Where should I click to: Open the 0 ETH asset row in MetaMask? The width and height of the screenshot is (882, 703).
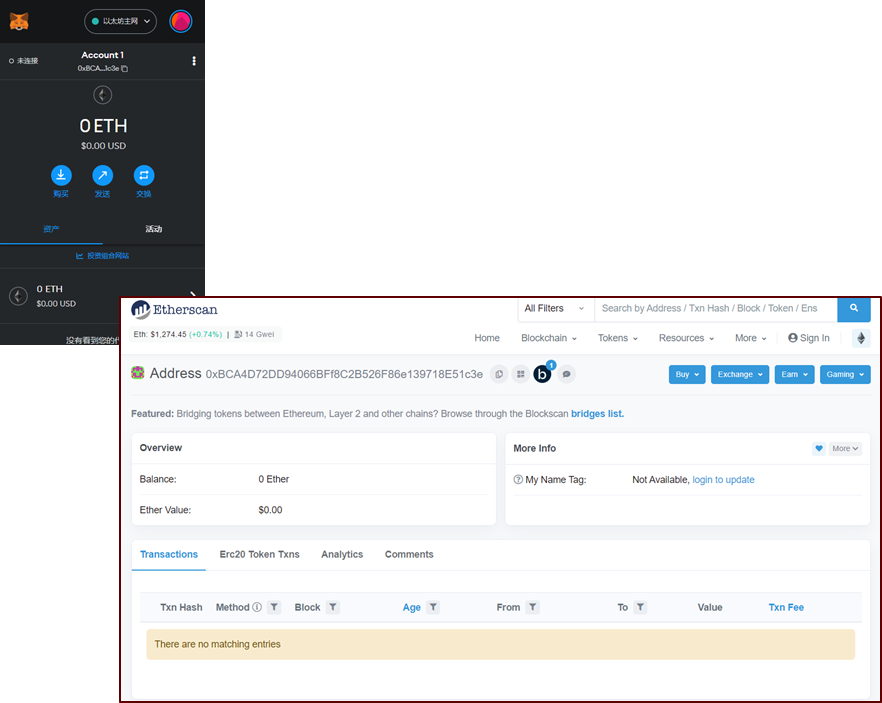point(102,296)
